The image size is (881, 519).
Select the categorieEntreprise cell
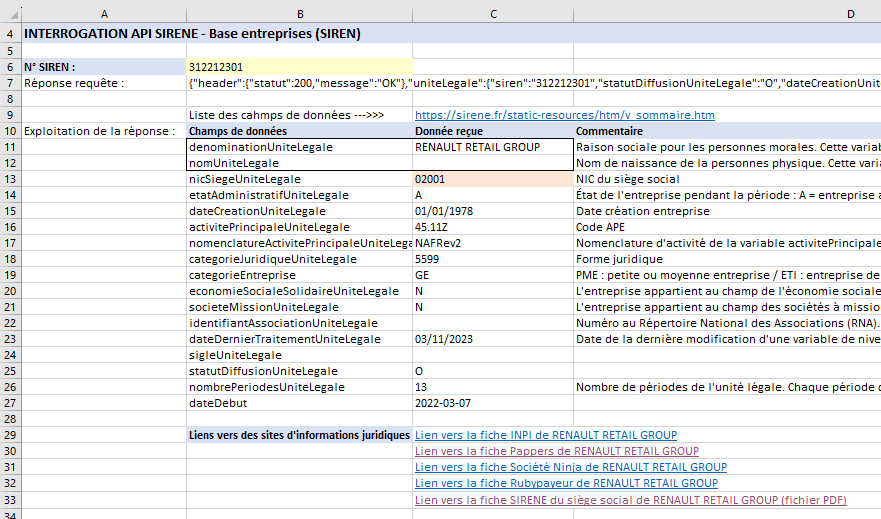coord(299,275)
